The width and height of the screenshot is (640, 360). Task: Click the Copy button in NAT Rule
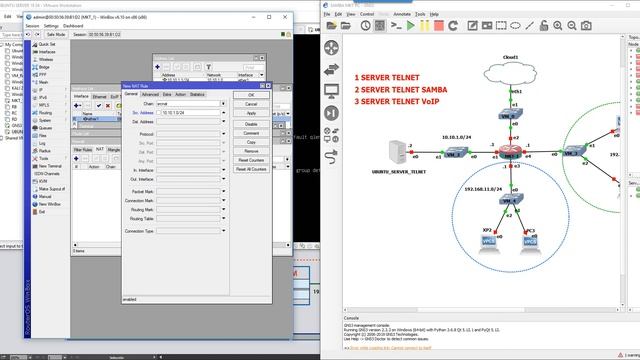click(251, 142)
